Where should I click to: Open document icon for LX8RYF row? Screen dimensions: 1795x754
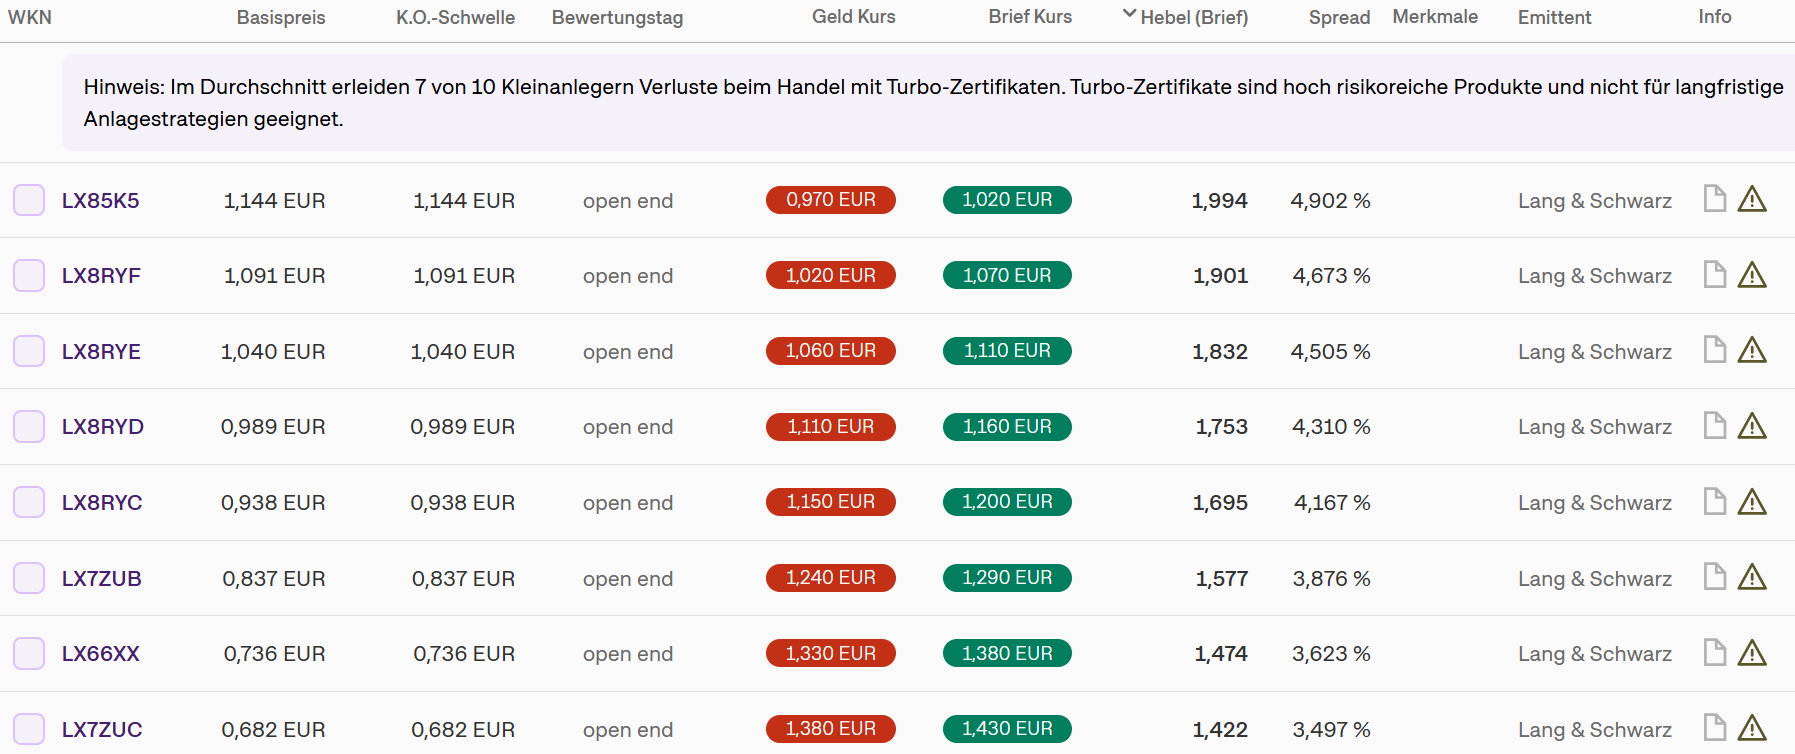(x=1715, y=274)
